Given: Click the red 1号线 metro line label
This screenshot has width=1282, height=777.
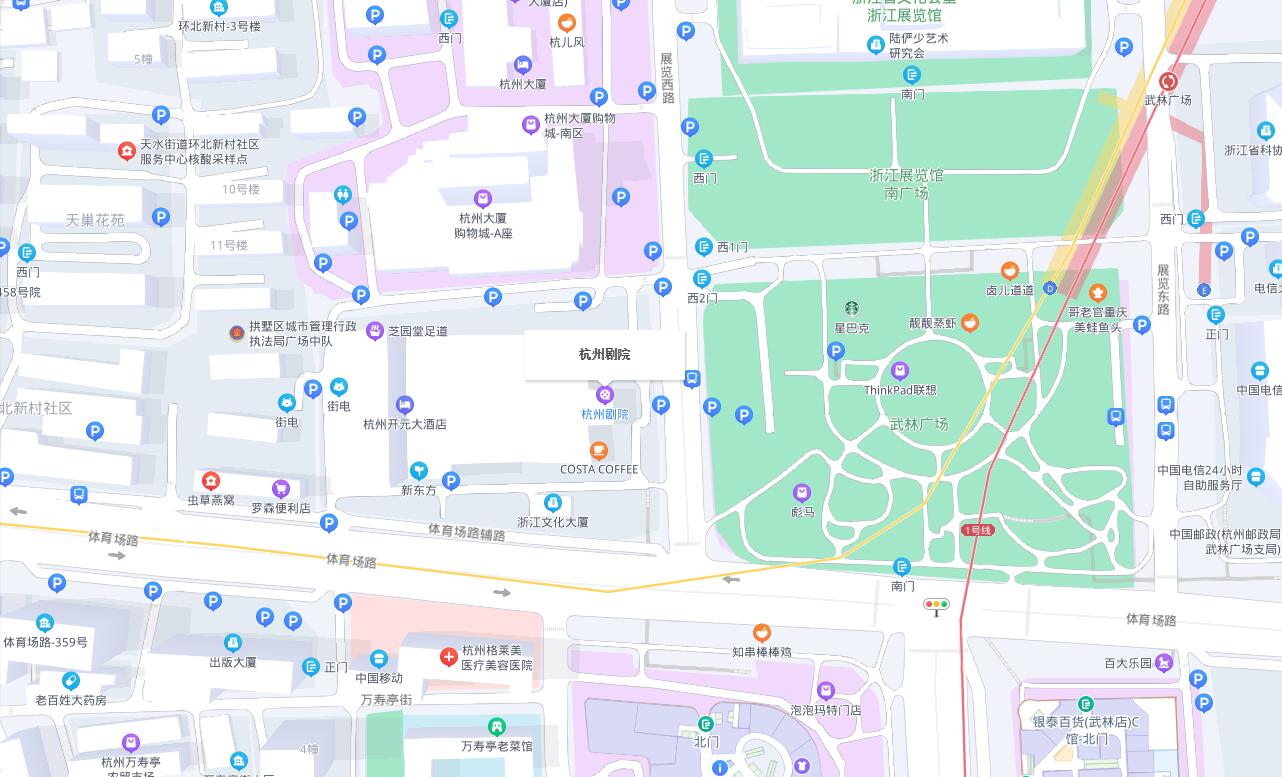Looking at the screenshot, I should pos(977,530).
